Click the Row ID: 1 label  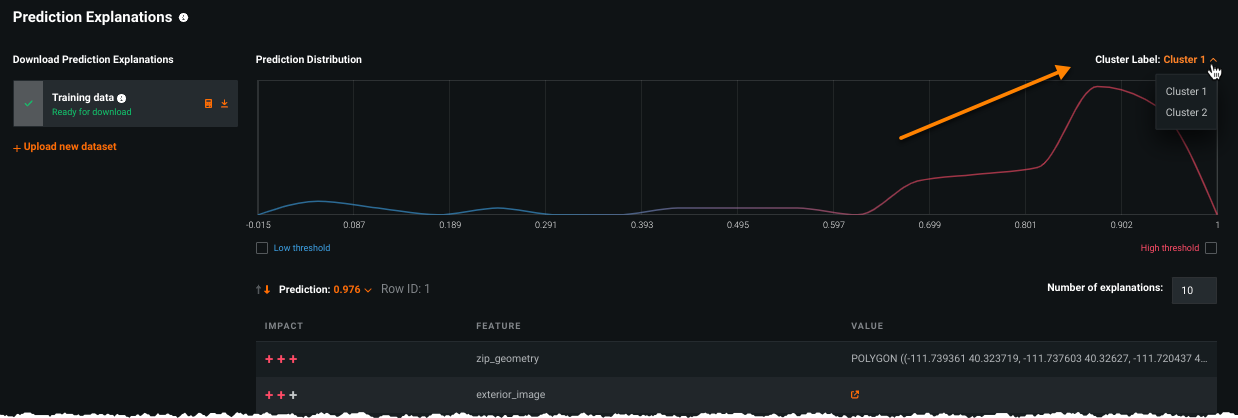(x=405, y=290)
